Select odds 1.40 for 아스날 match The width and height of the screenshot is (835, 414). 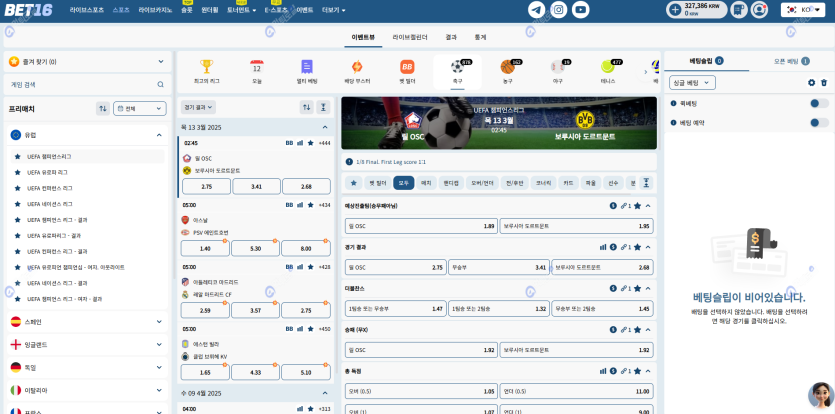click(205, 248)
